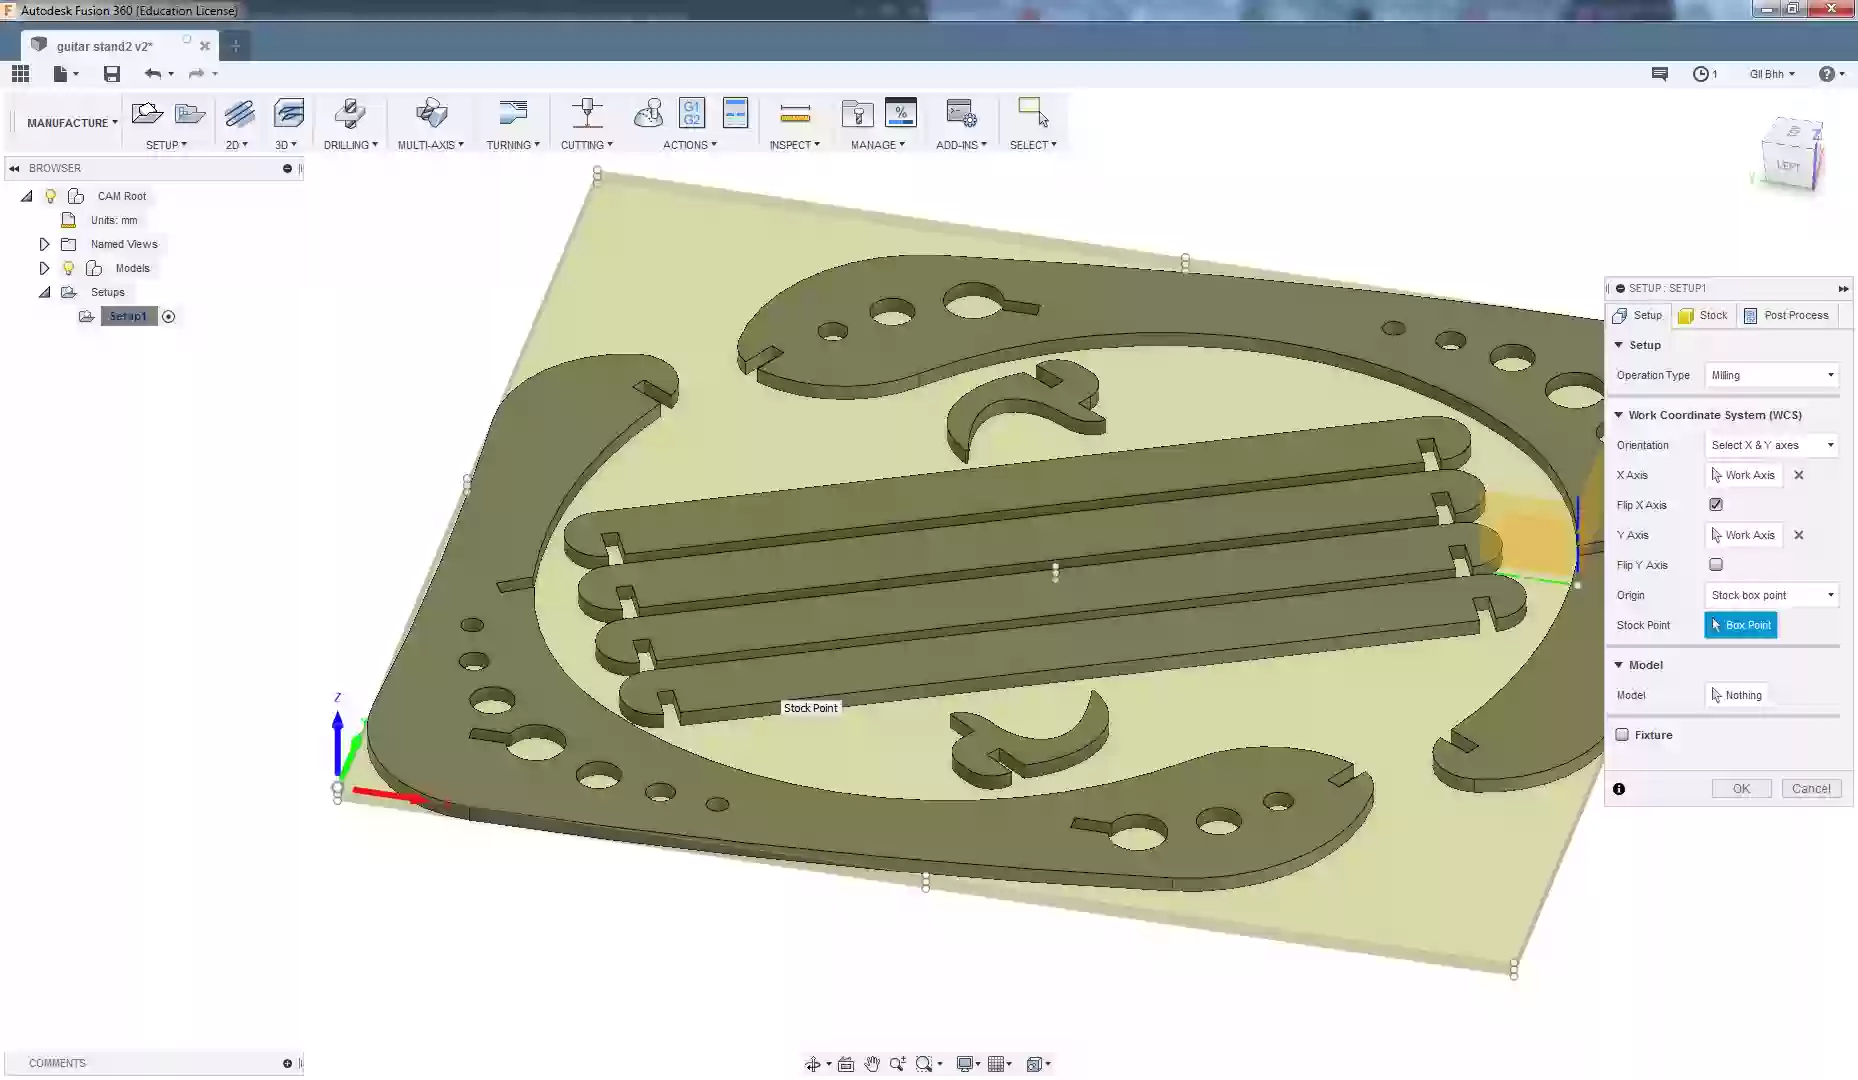Switch to the Post Process tab
Image resolution: width=1858 pixels, height=1080 pixels.
click(1787, 315)
